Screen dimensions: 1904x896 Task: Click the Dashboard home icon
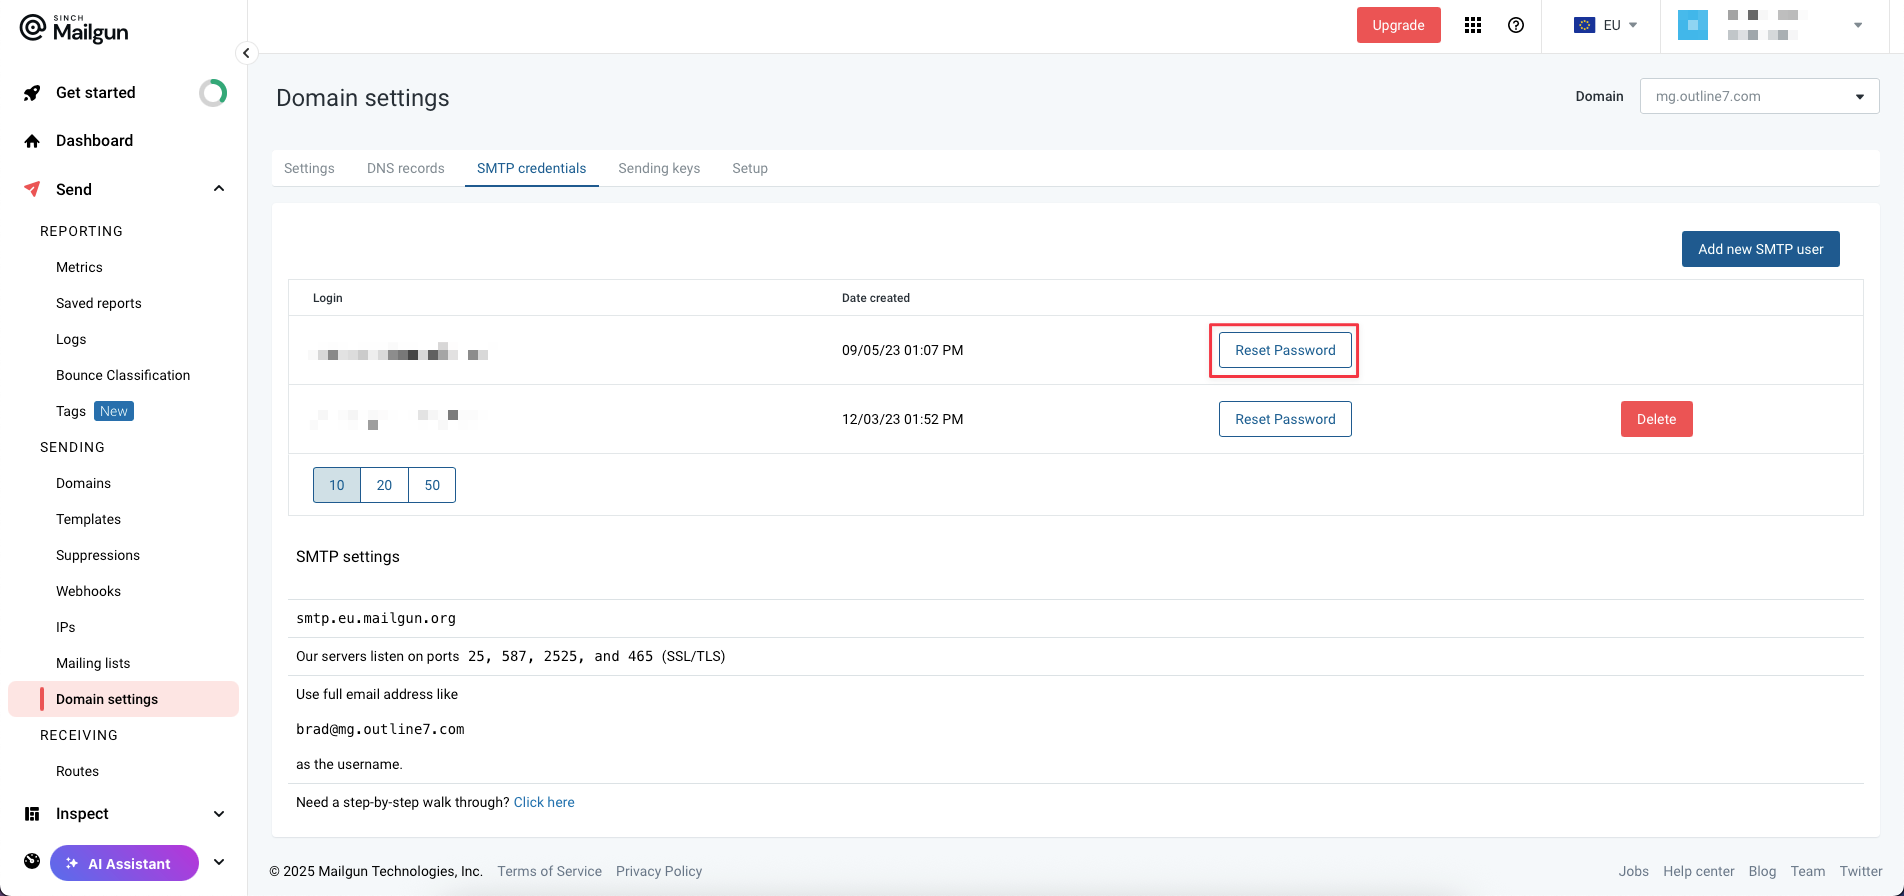click(x=32, y=141)
